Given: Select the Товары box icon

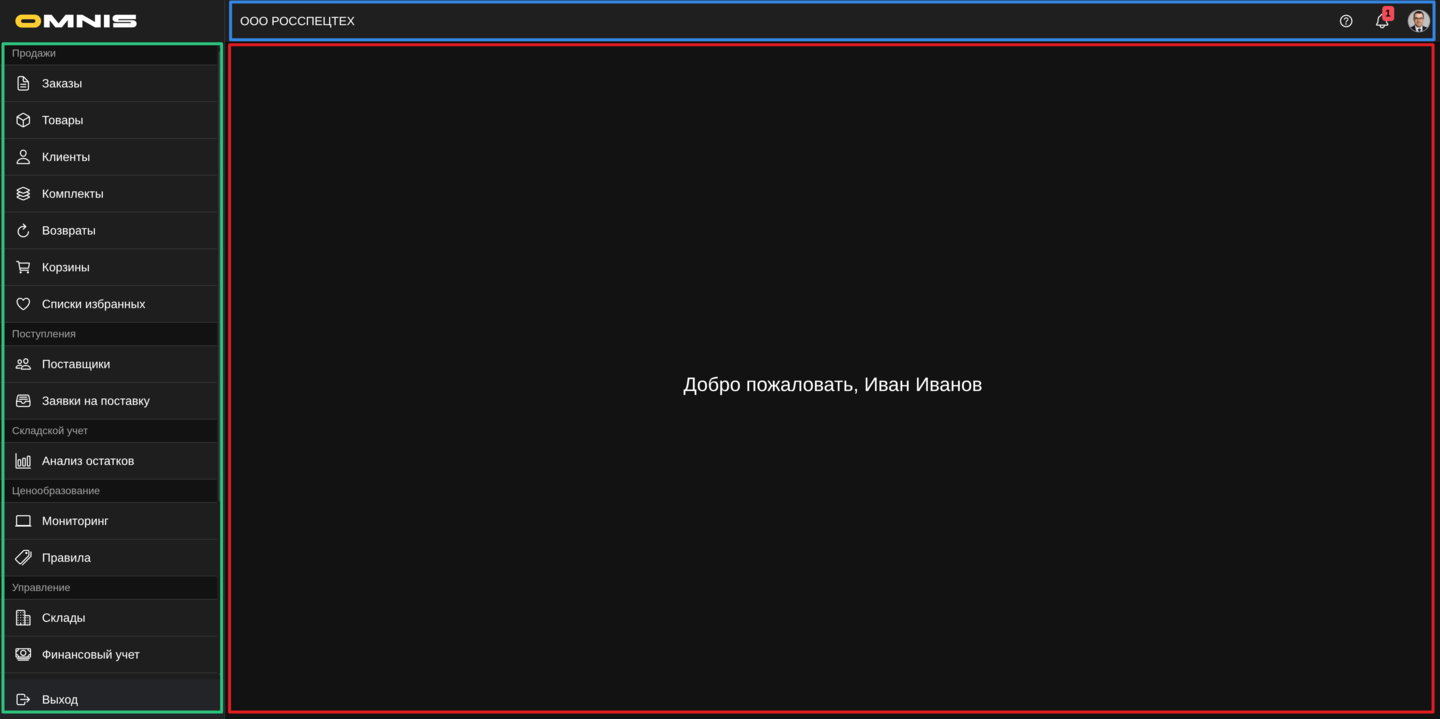Looking at the screenshot, I should [x=23, y=120].
